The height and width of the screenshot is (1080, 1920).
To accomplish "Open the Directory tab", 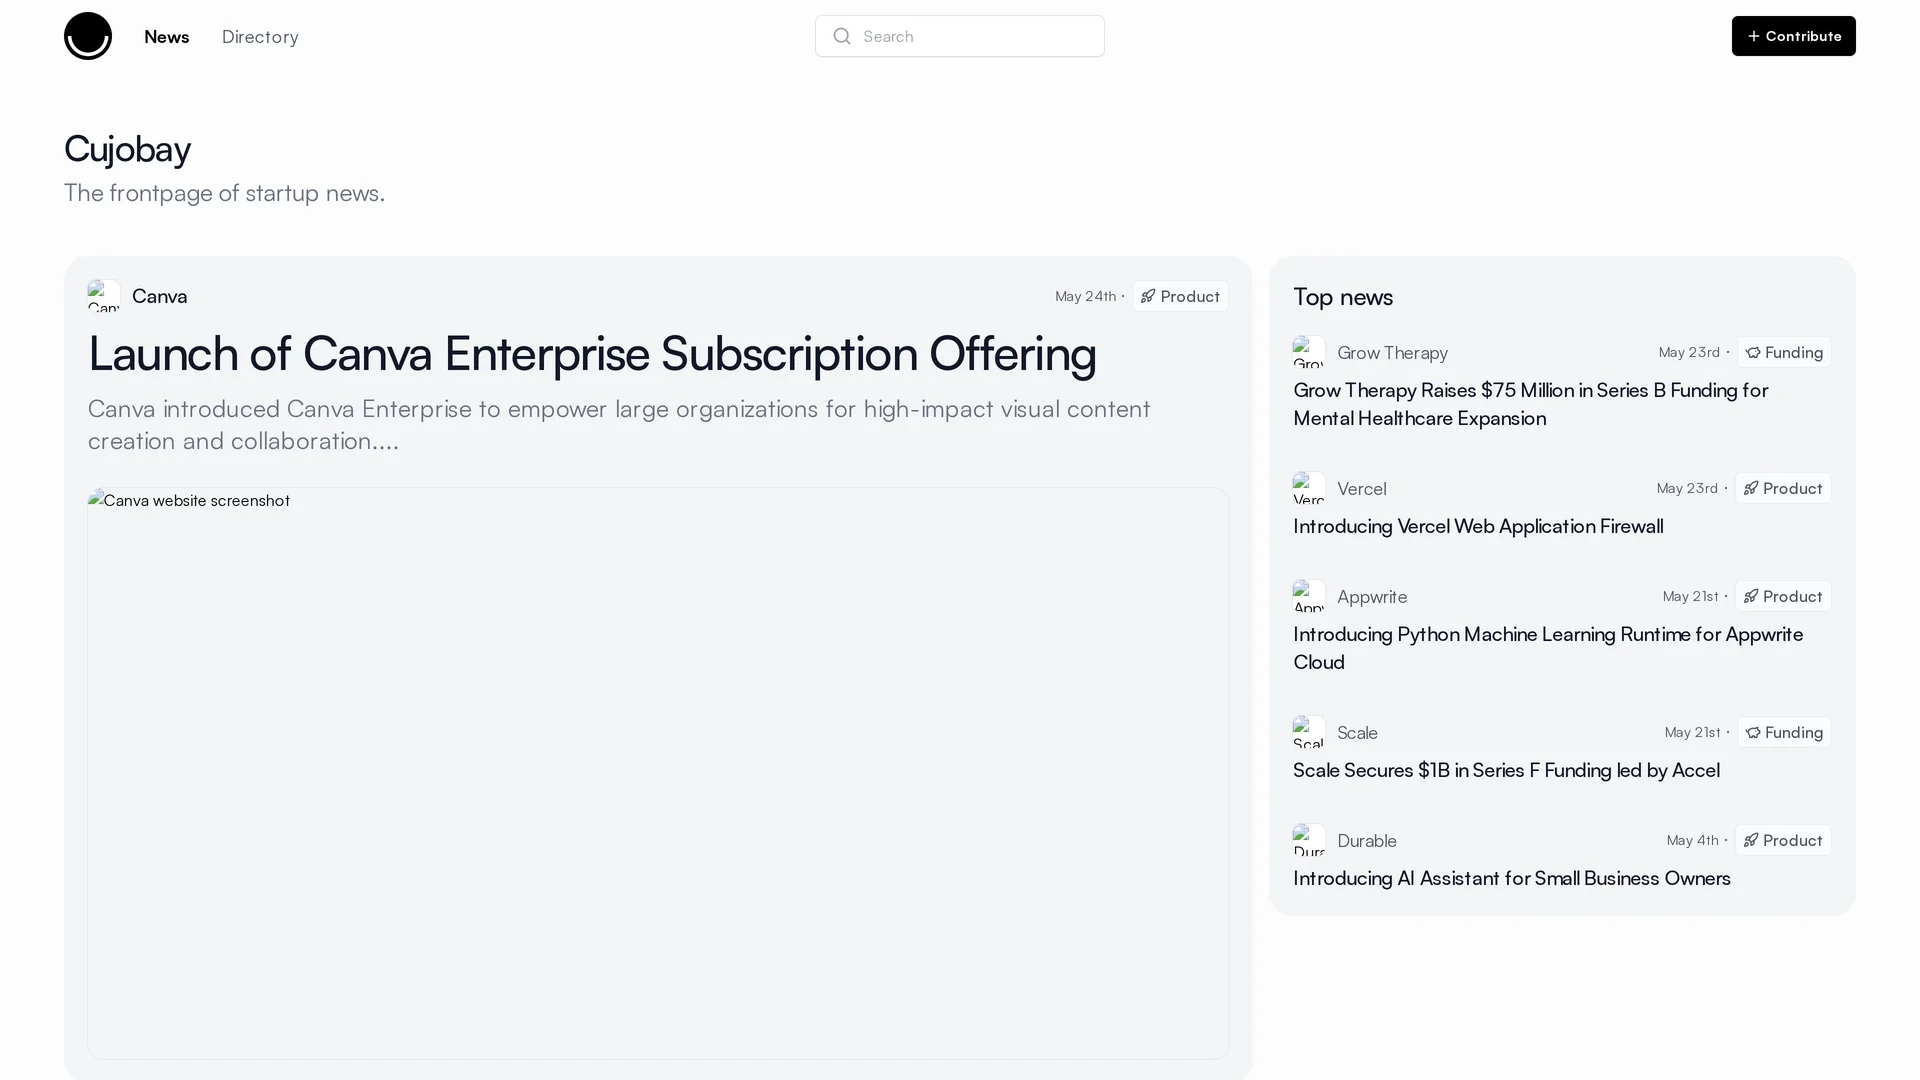I will coord(260,36).
